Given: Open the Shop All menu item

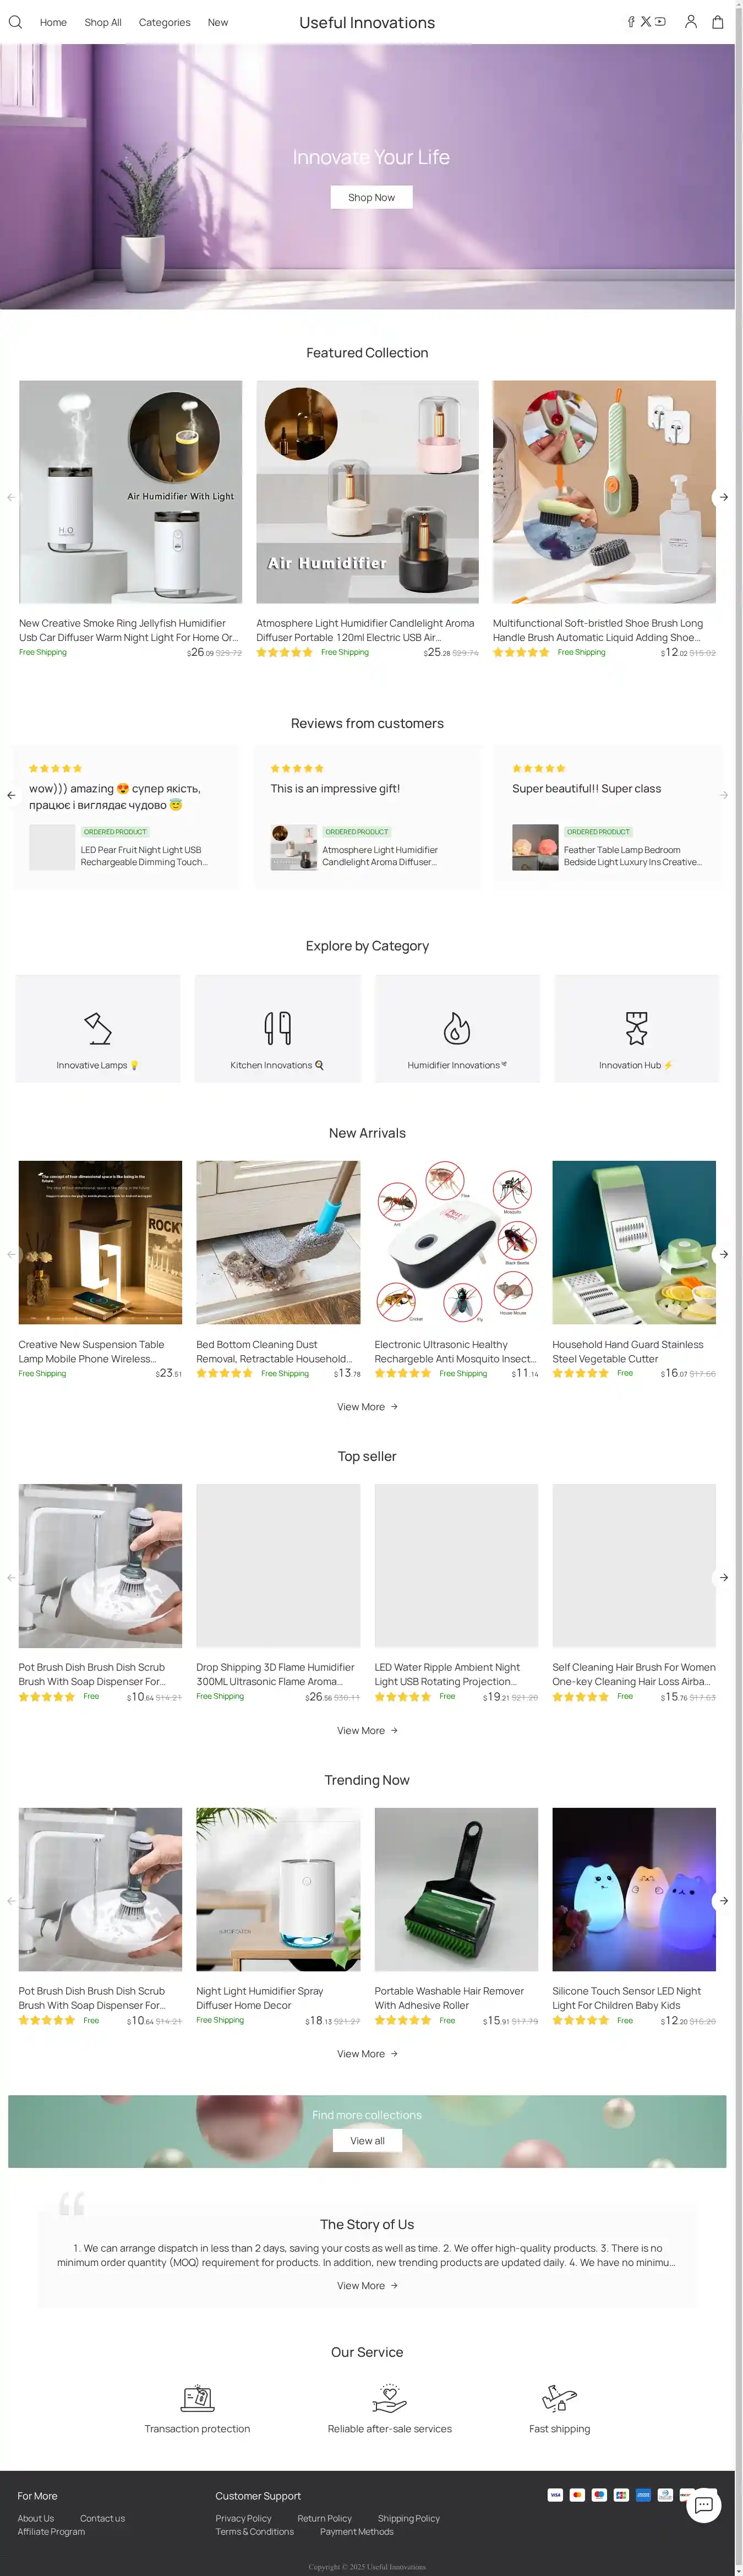Looking at the screenshot, I should click(x=103, y=22).
